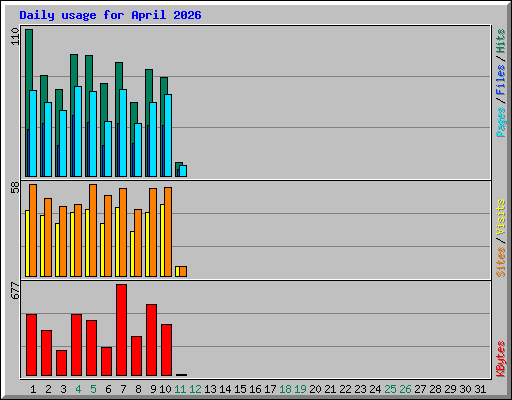Screen dimensions: 512x400
Task: Click the chart title 'Daily usage for April 2026'
Action: click(x=110, y=15)
